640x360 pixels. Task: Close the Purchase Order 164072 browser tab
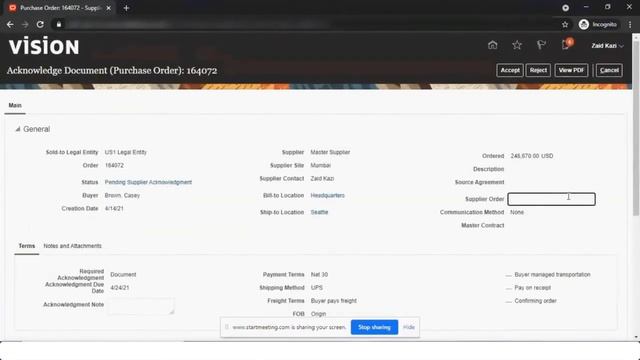[x=109, y=8]
